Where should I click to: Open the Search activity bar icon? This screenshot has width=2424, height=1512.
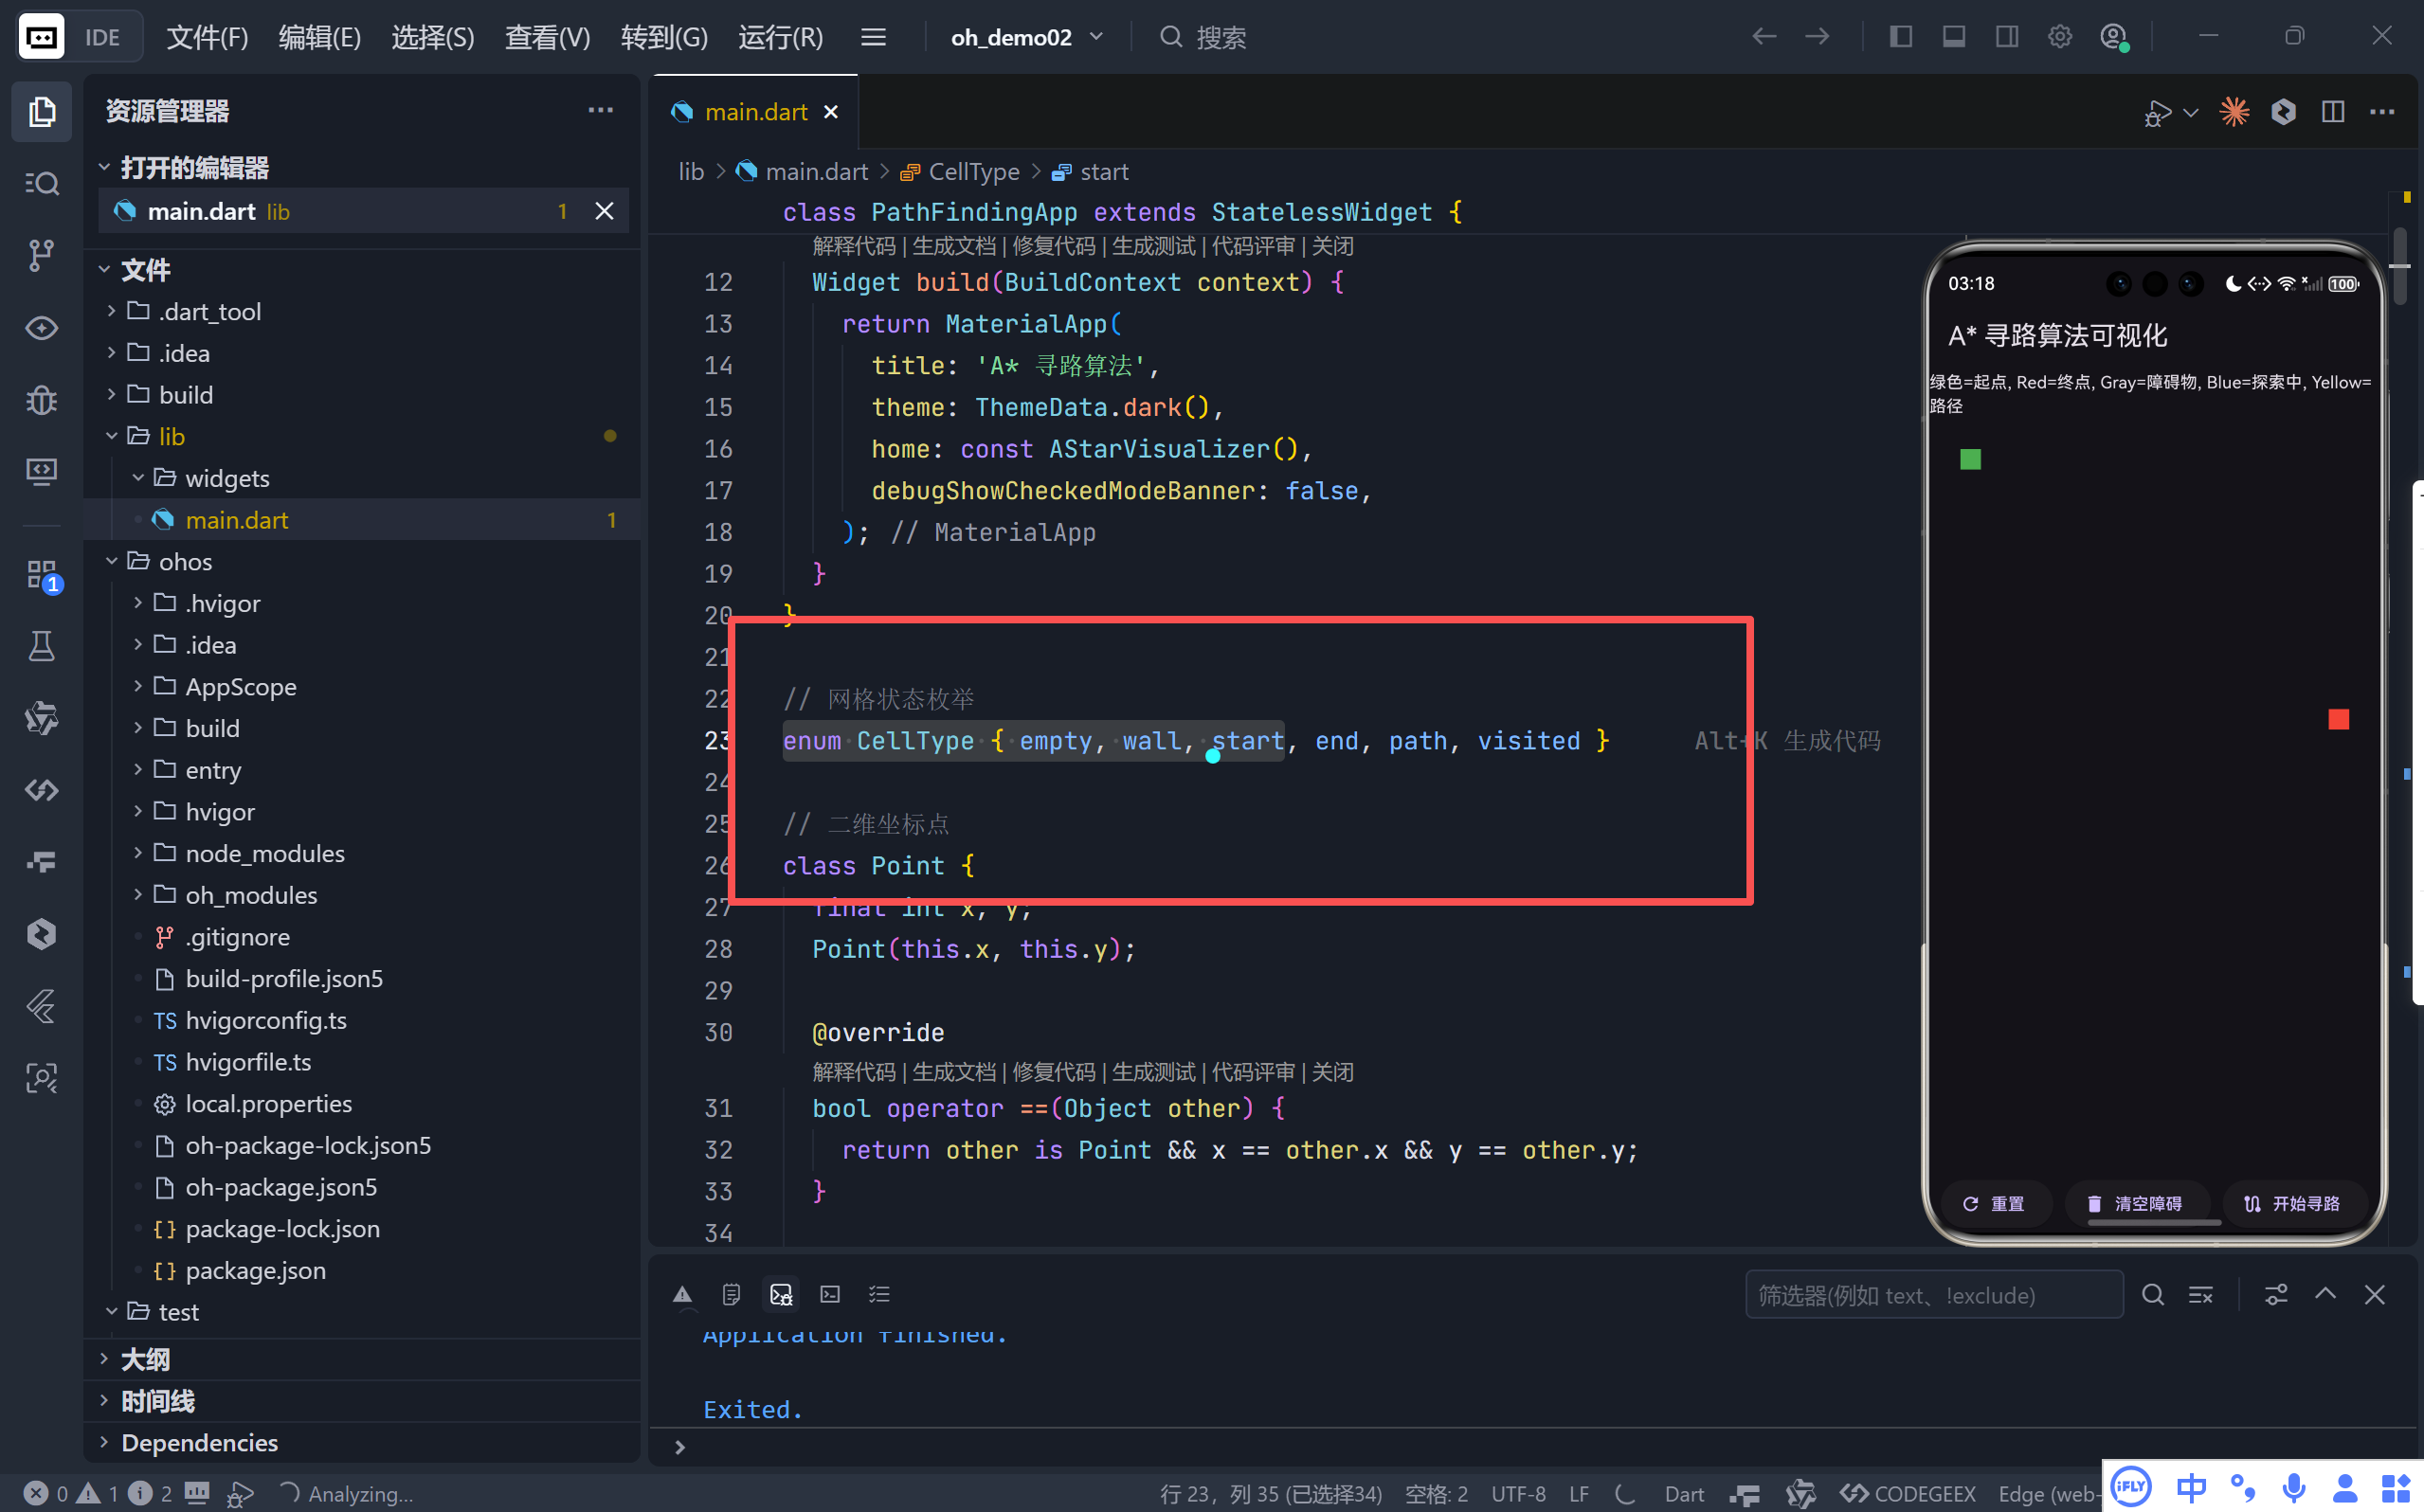coord(41,183)
